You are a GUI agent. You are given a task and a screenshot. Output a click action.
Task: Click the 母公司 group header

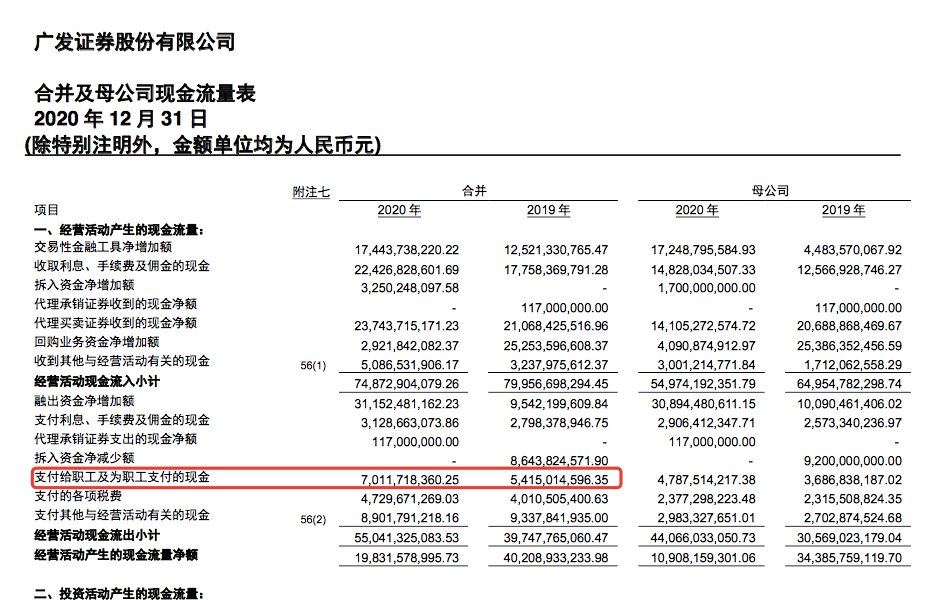(x=770, y=191)
